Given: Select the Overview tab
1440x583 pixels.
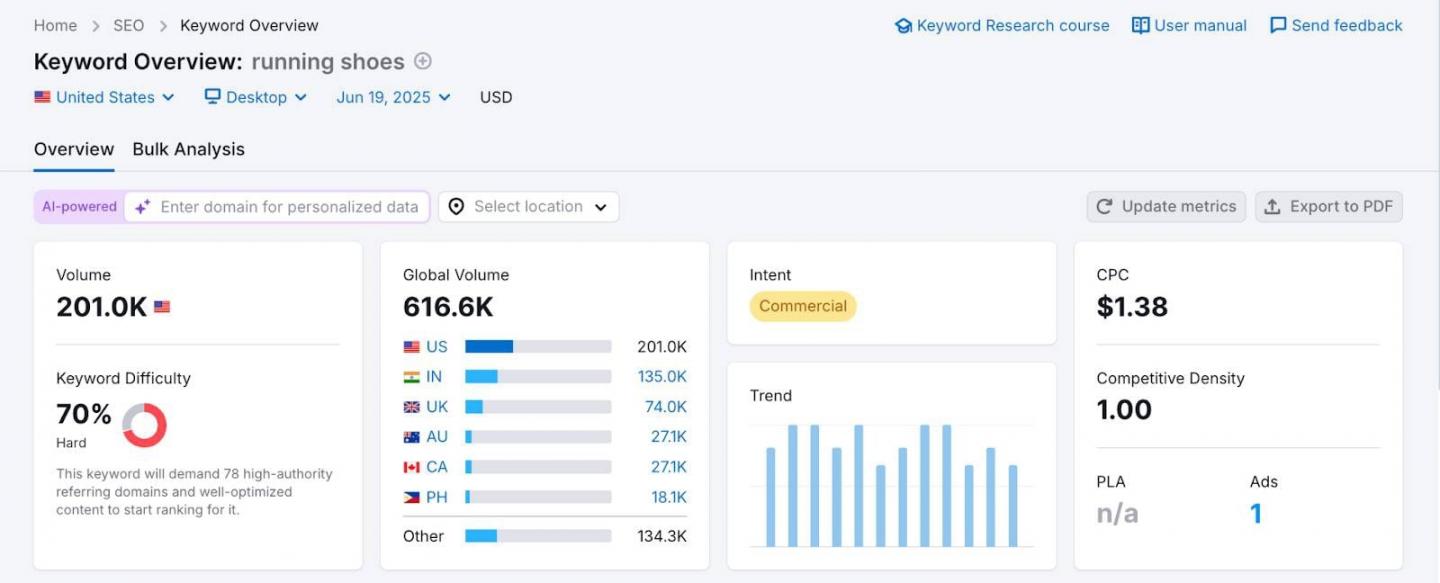Looking at the screenshot, I should click(x=74, y=149).
